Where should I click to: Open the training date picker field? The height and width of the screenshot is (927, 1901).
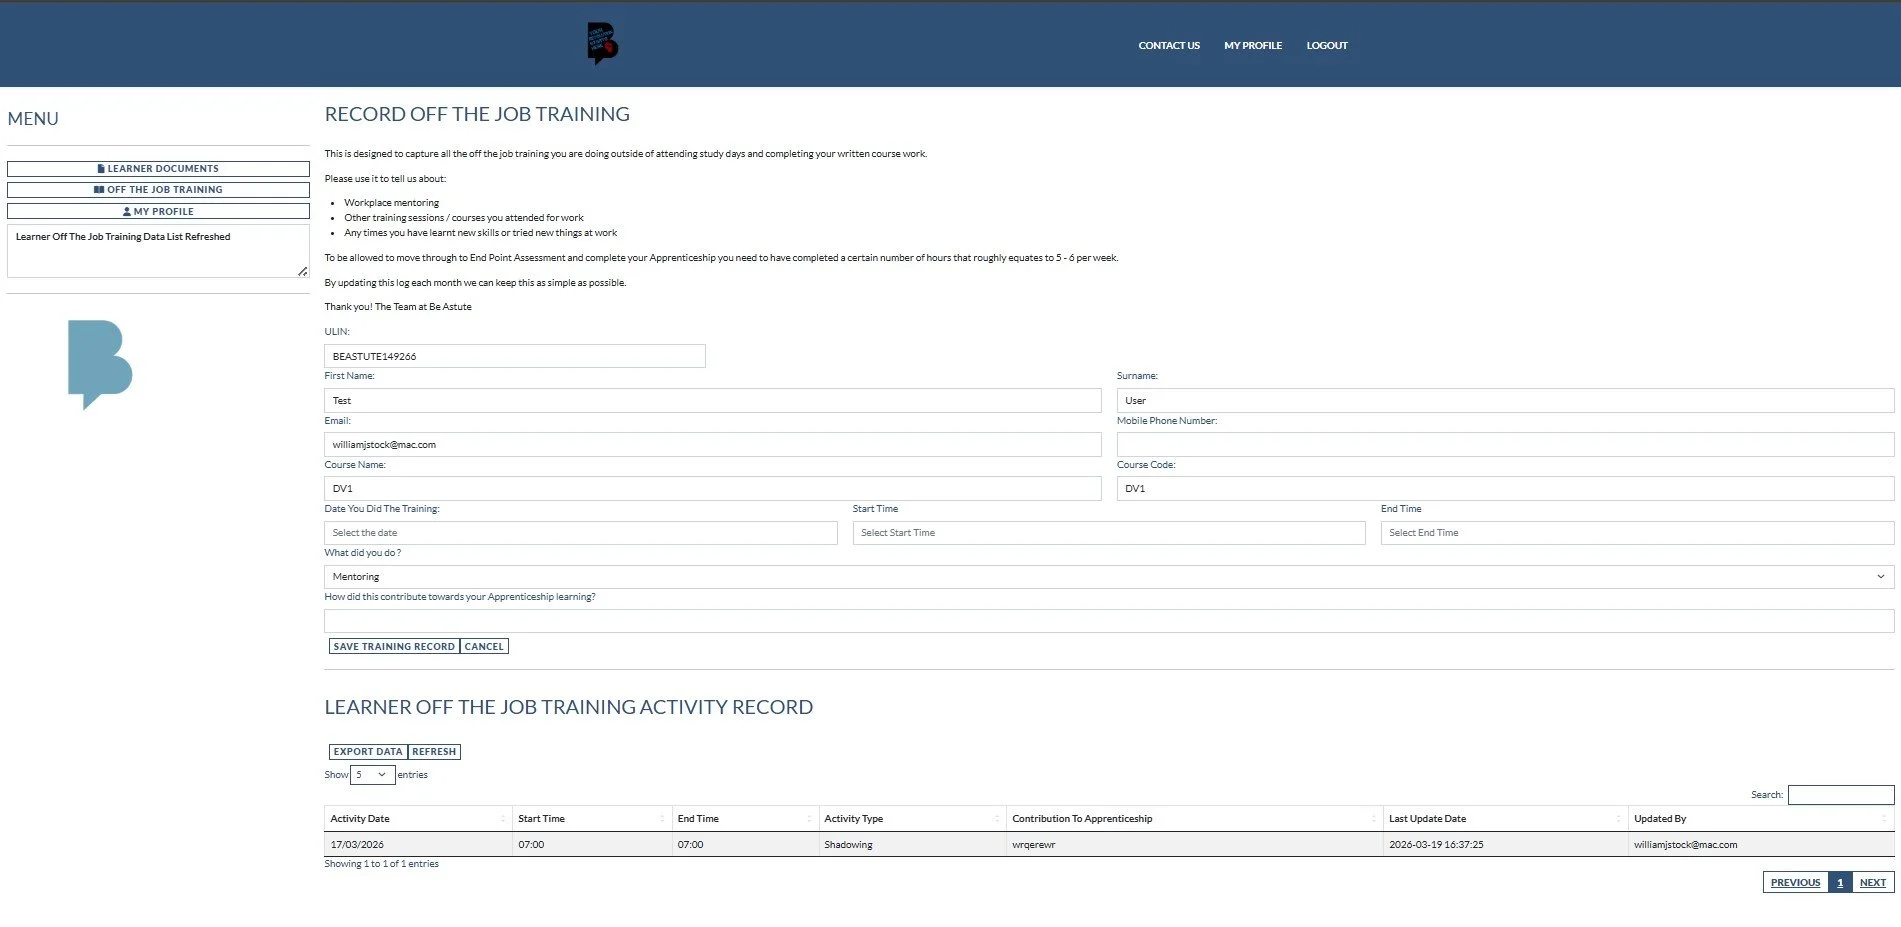[x=581, y=533]
